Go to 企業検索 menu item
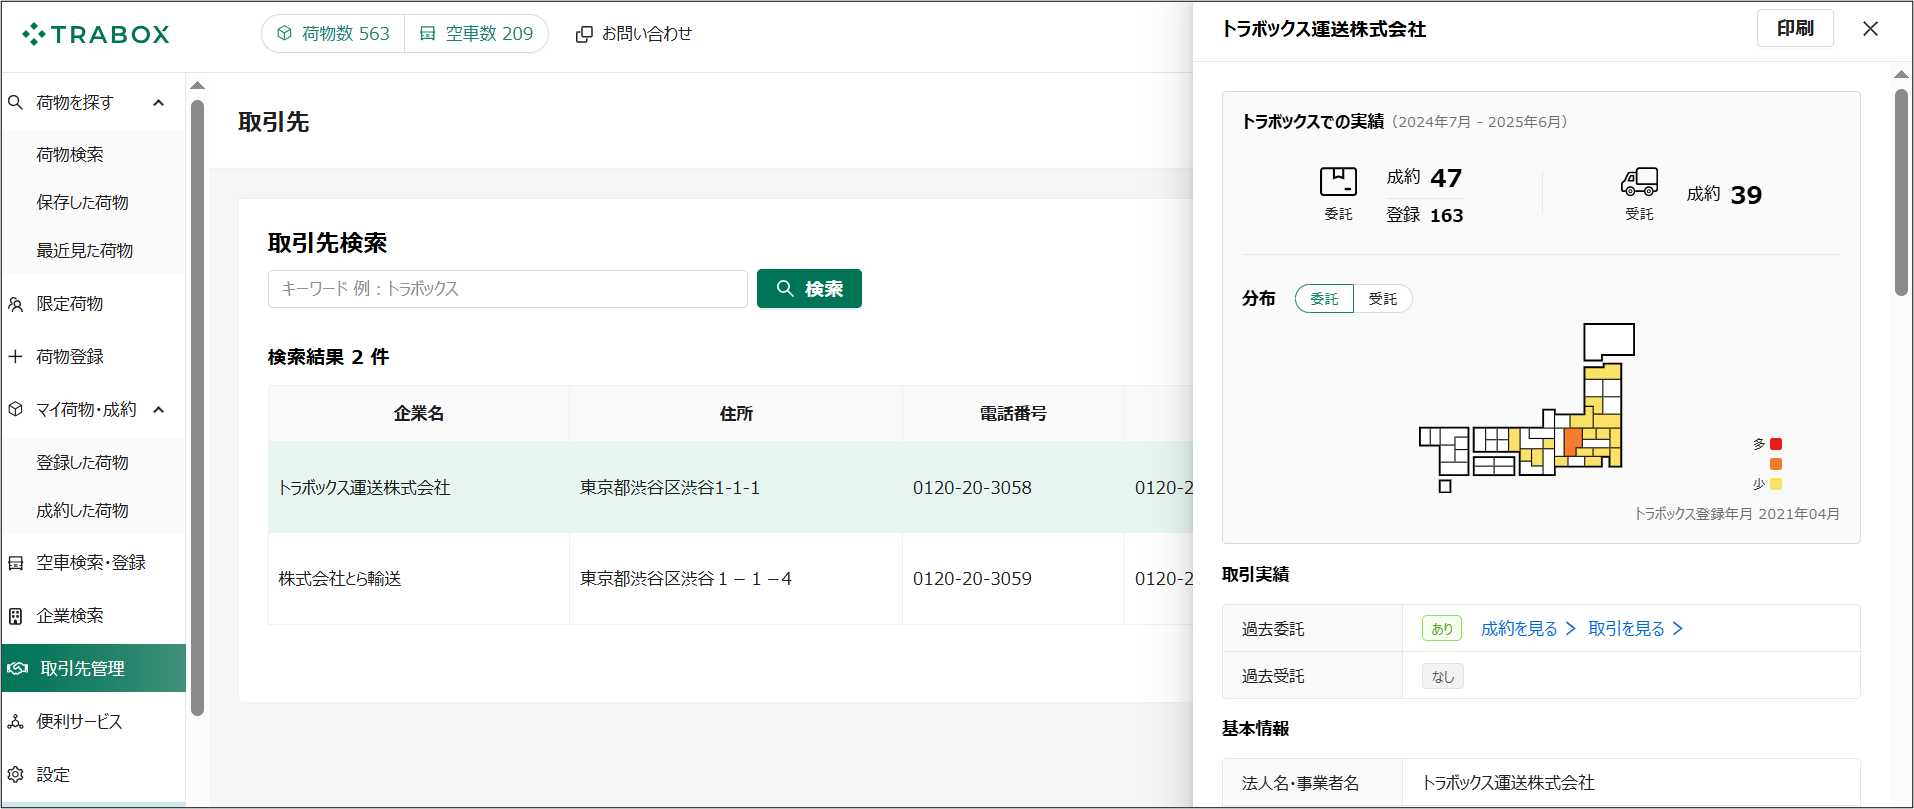1914x809 pixels. click(x=94, y=616)
